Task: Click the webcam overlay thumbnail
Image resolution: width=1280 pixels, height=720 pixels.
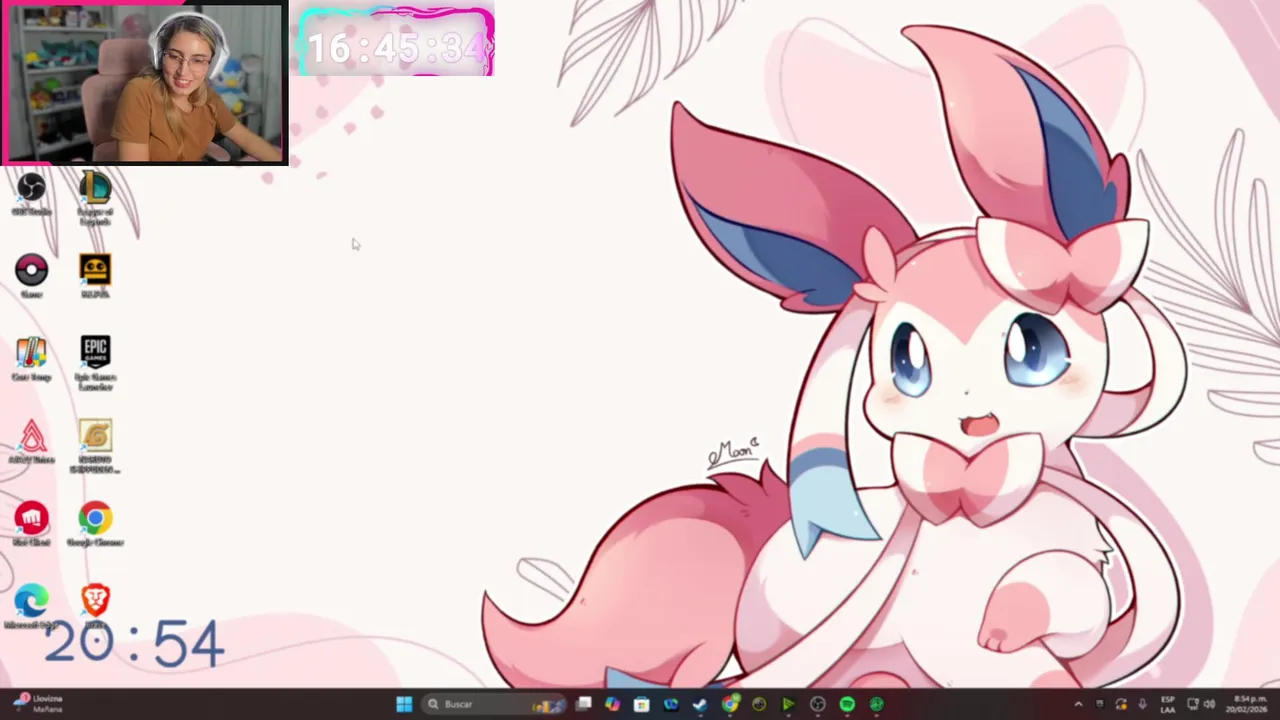Action: point(144,83)
